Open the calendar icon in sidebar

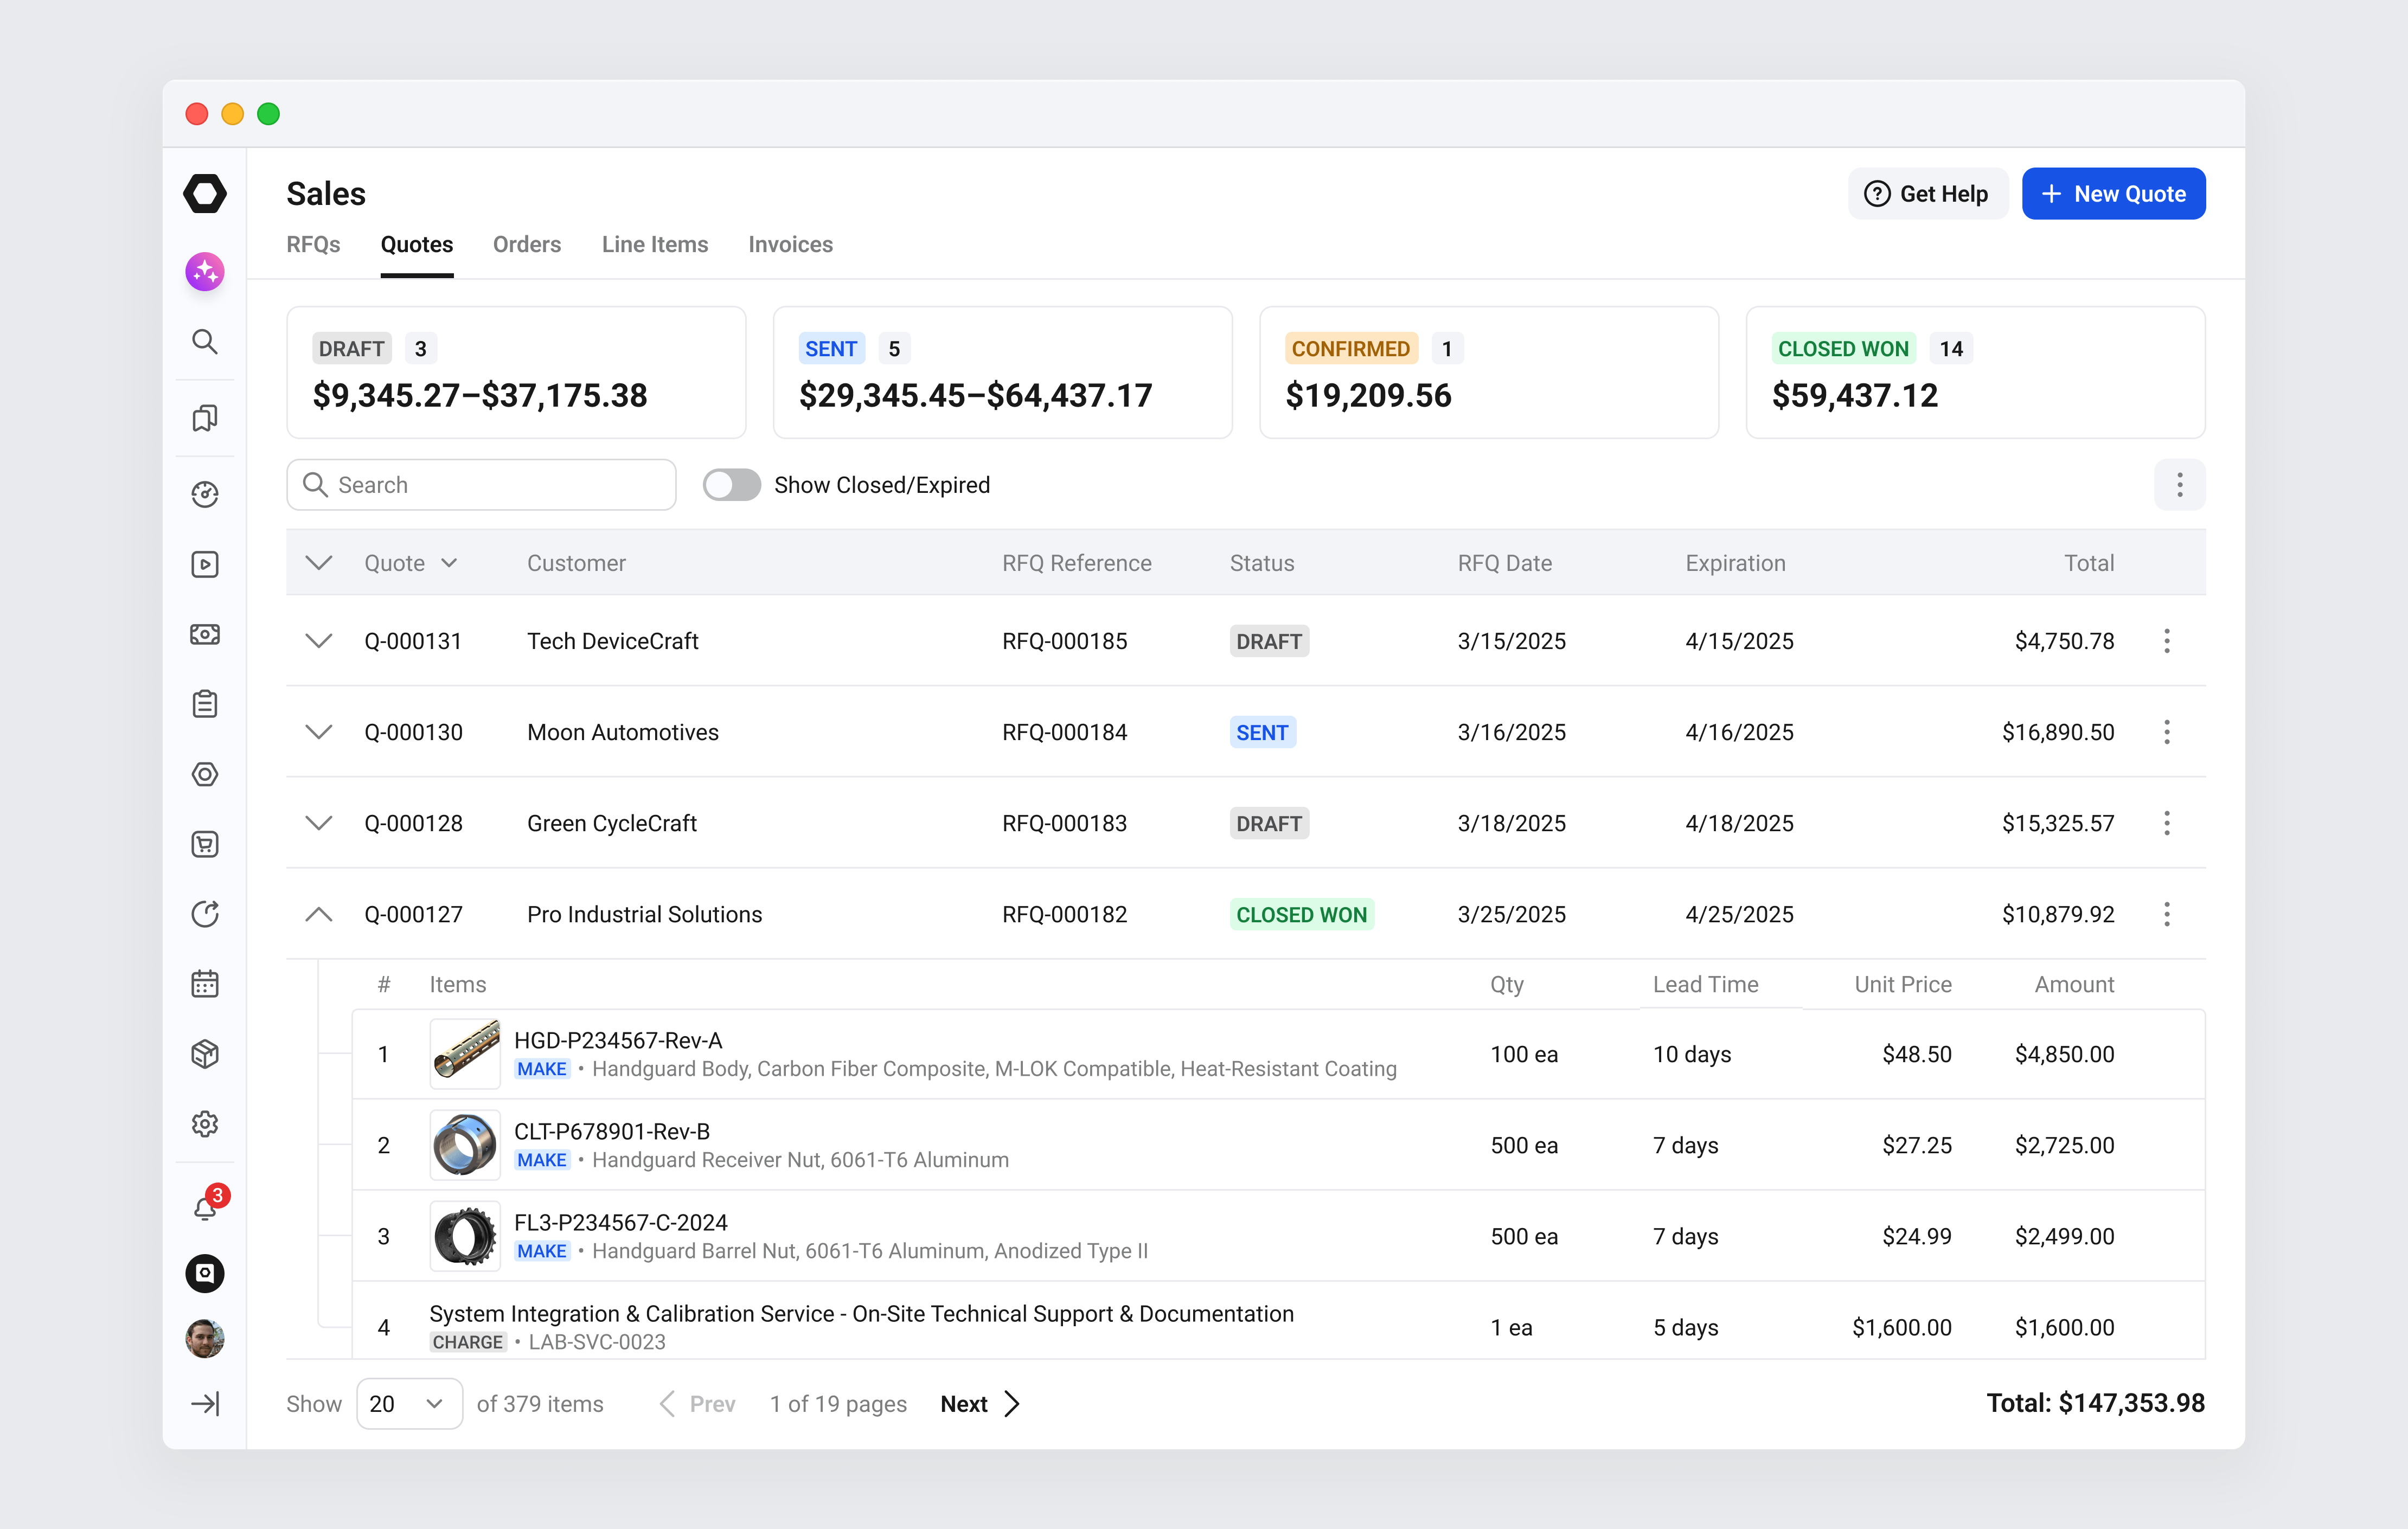point(205,983)
